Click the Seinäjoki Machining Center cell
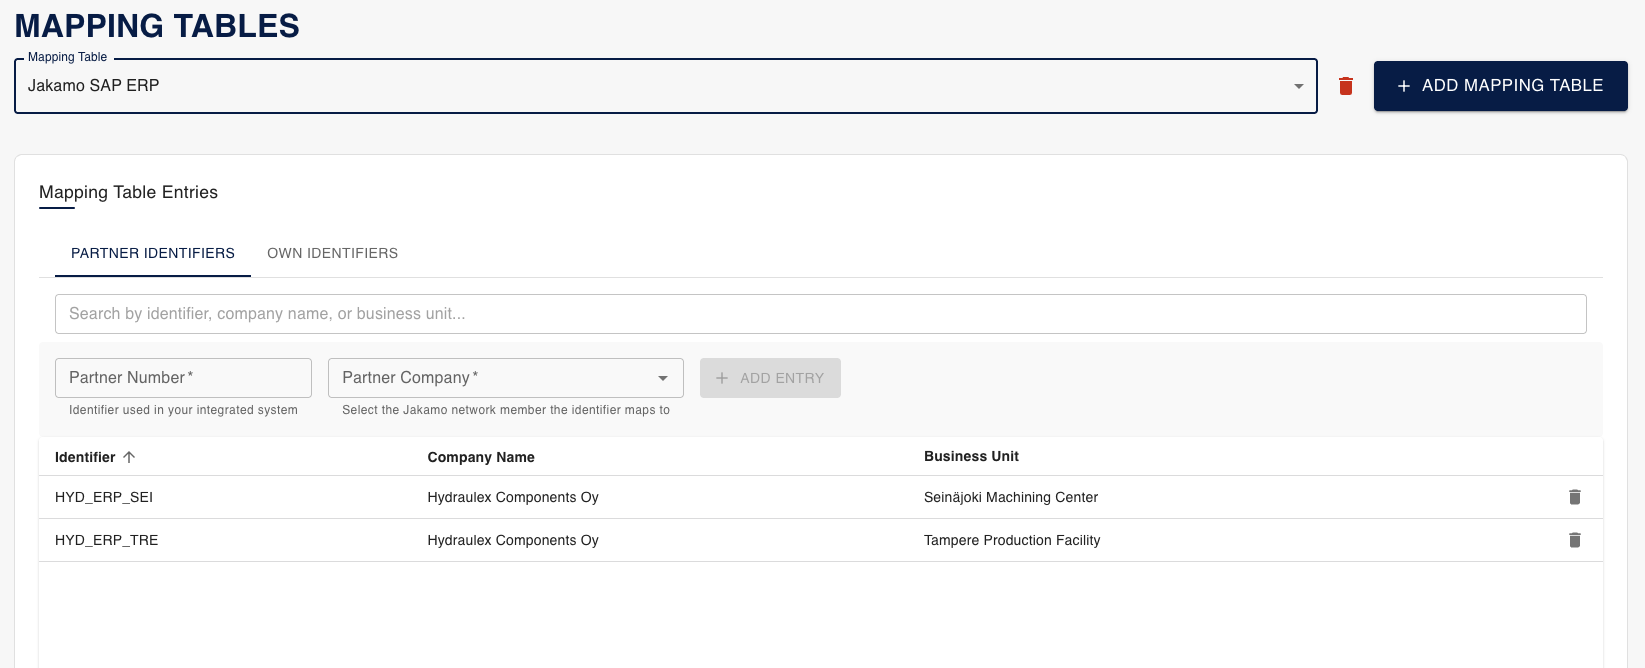 pyautogui.click(x=1011, y=497)
